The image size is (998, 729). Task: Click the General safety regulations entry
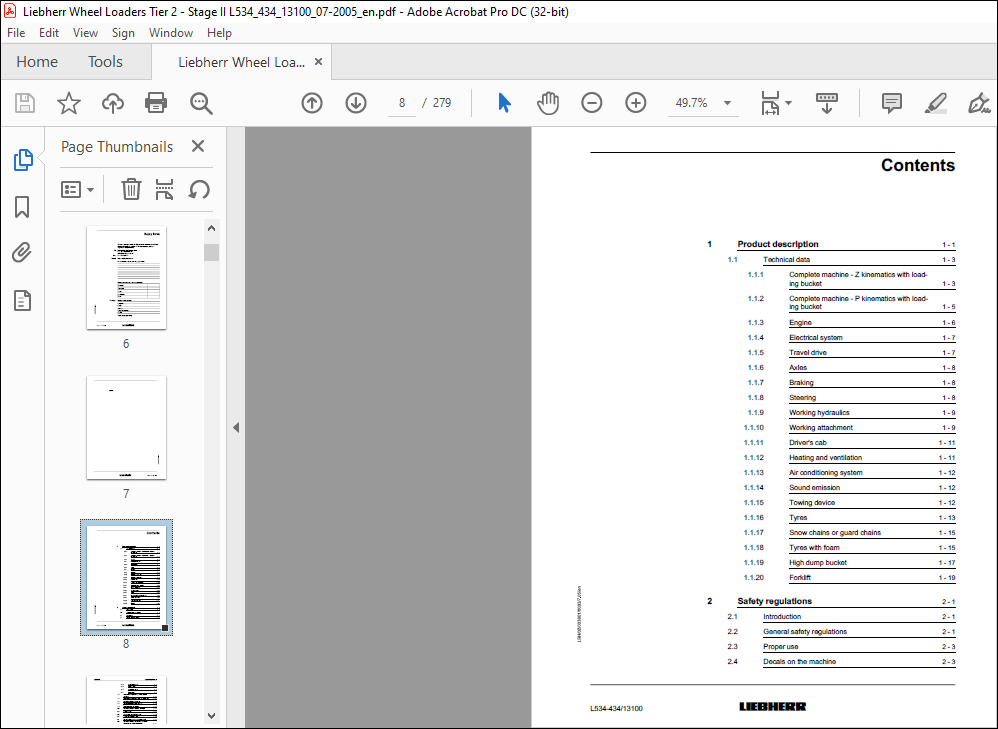pos(805,632)
